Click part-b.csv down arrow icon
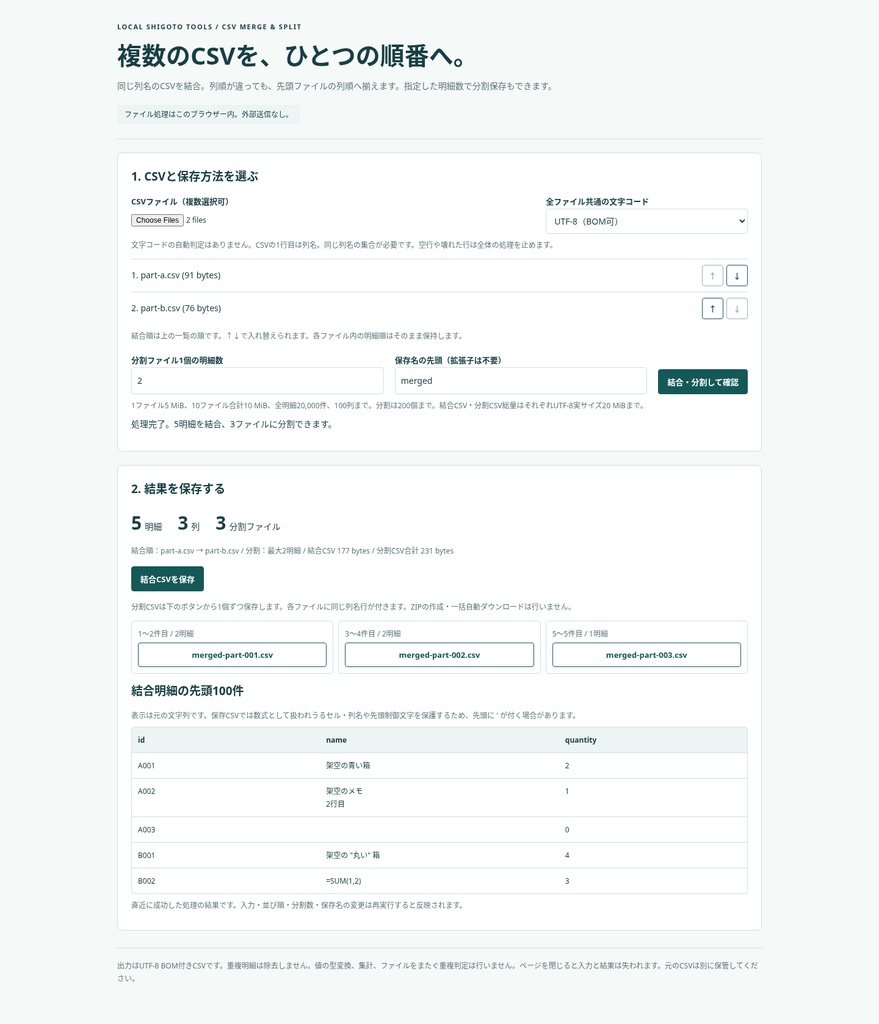This screenshot has width=879, height=1024. (x=737, y=308)
